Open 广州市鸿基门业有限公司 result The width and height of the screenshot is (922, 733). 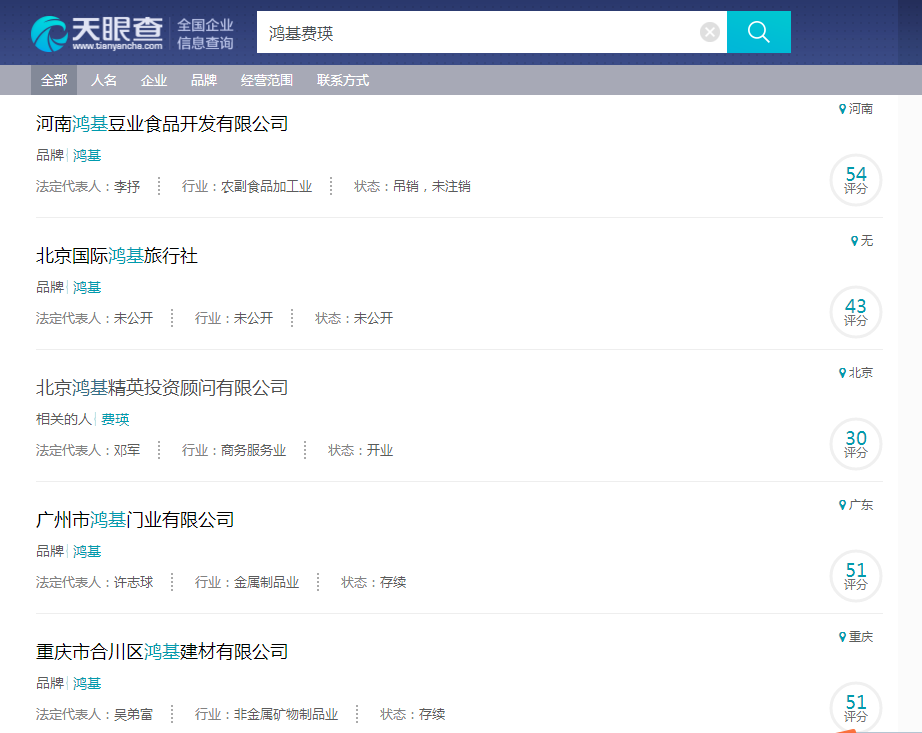(x=135, y=520)
